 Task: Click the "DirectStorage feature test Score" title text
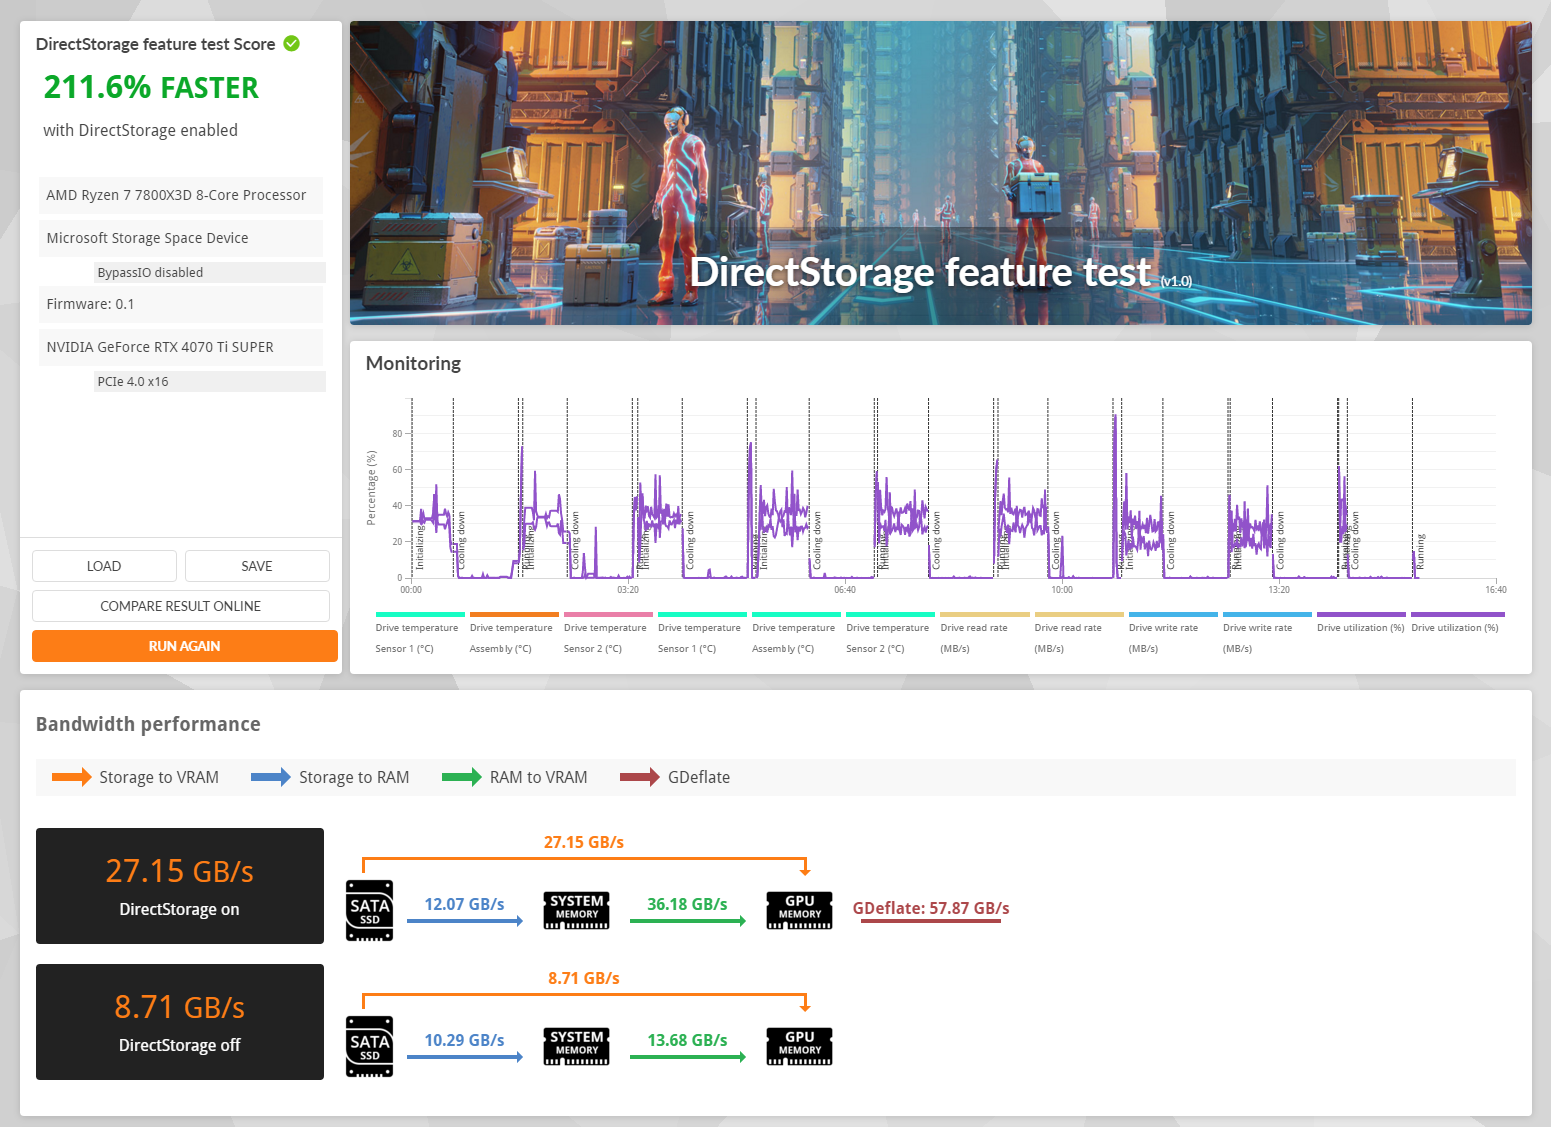click(156, 44)
